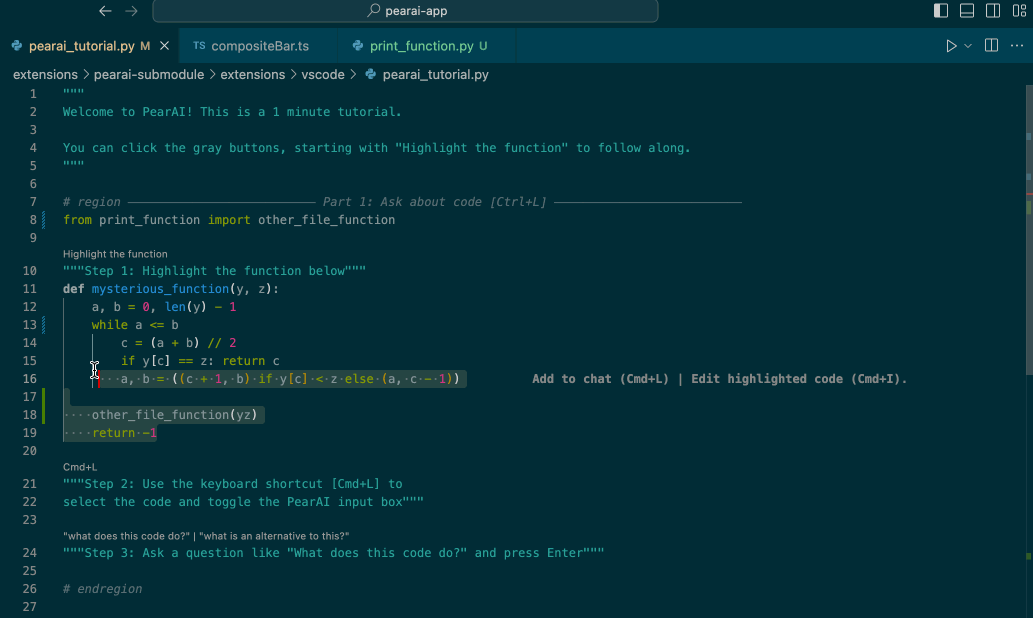
Task: Click the 'Welcome to PearAI!' docstring line
Action: click(x=232, y=112)
